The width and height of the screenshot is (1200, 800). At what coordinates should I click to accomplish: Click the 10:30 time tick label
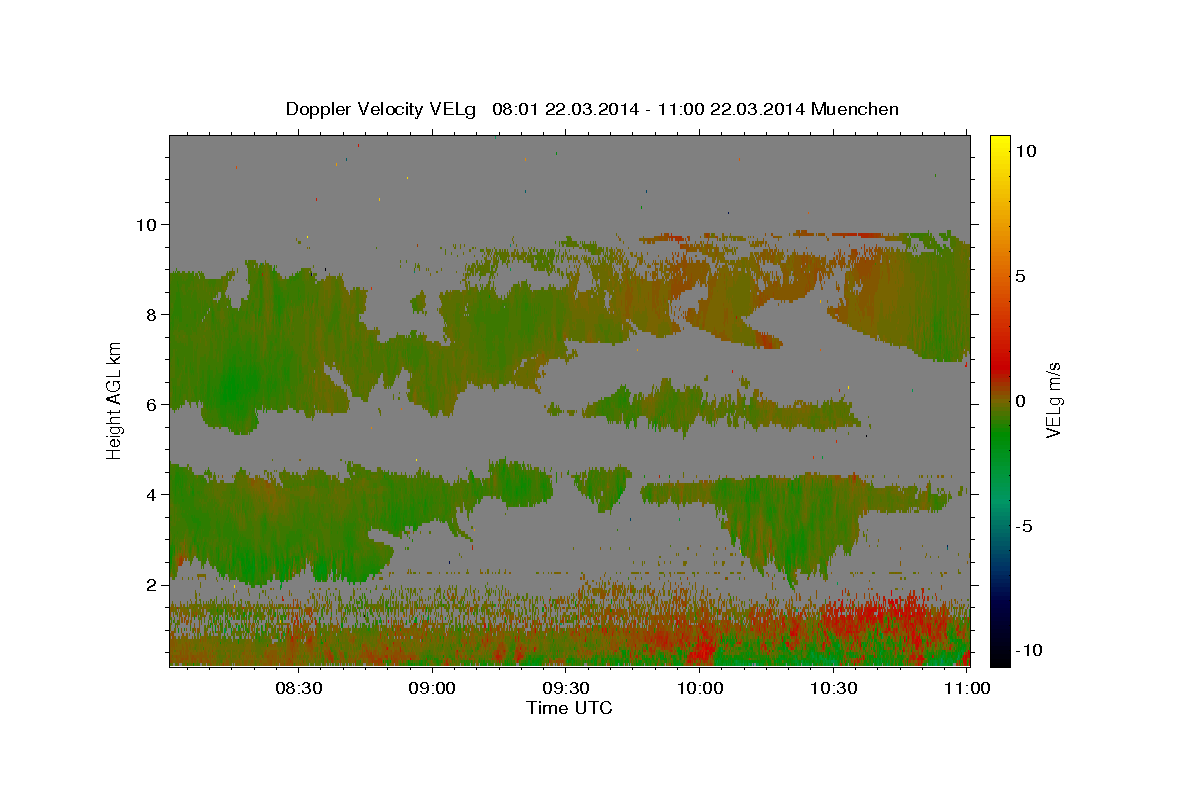[834, 688]
